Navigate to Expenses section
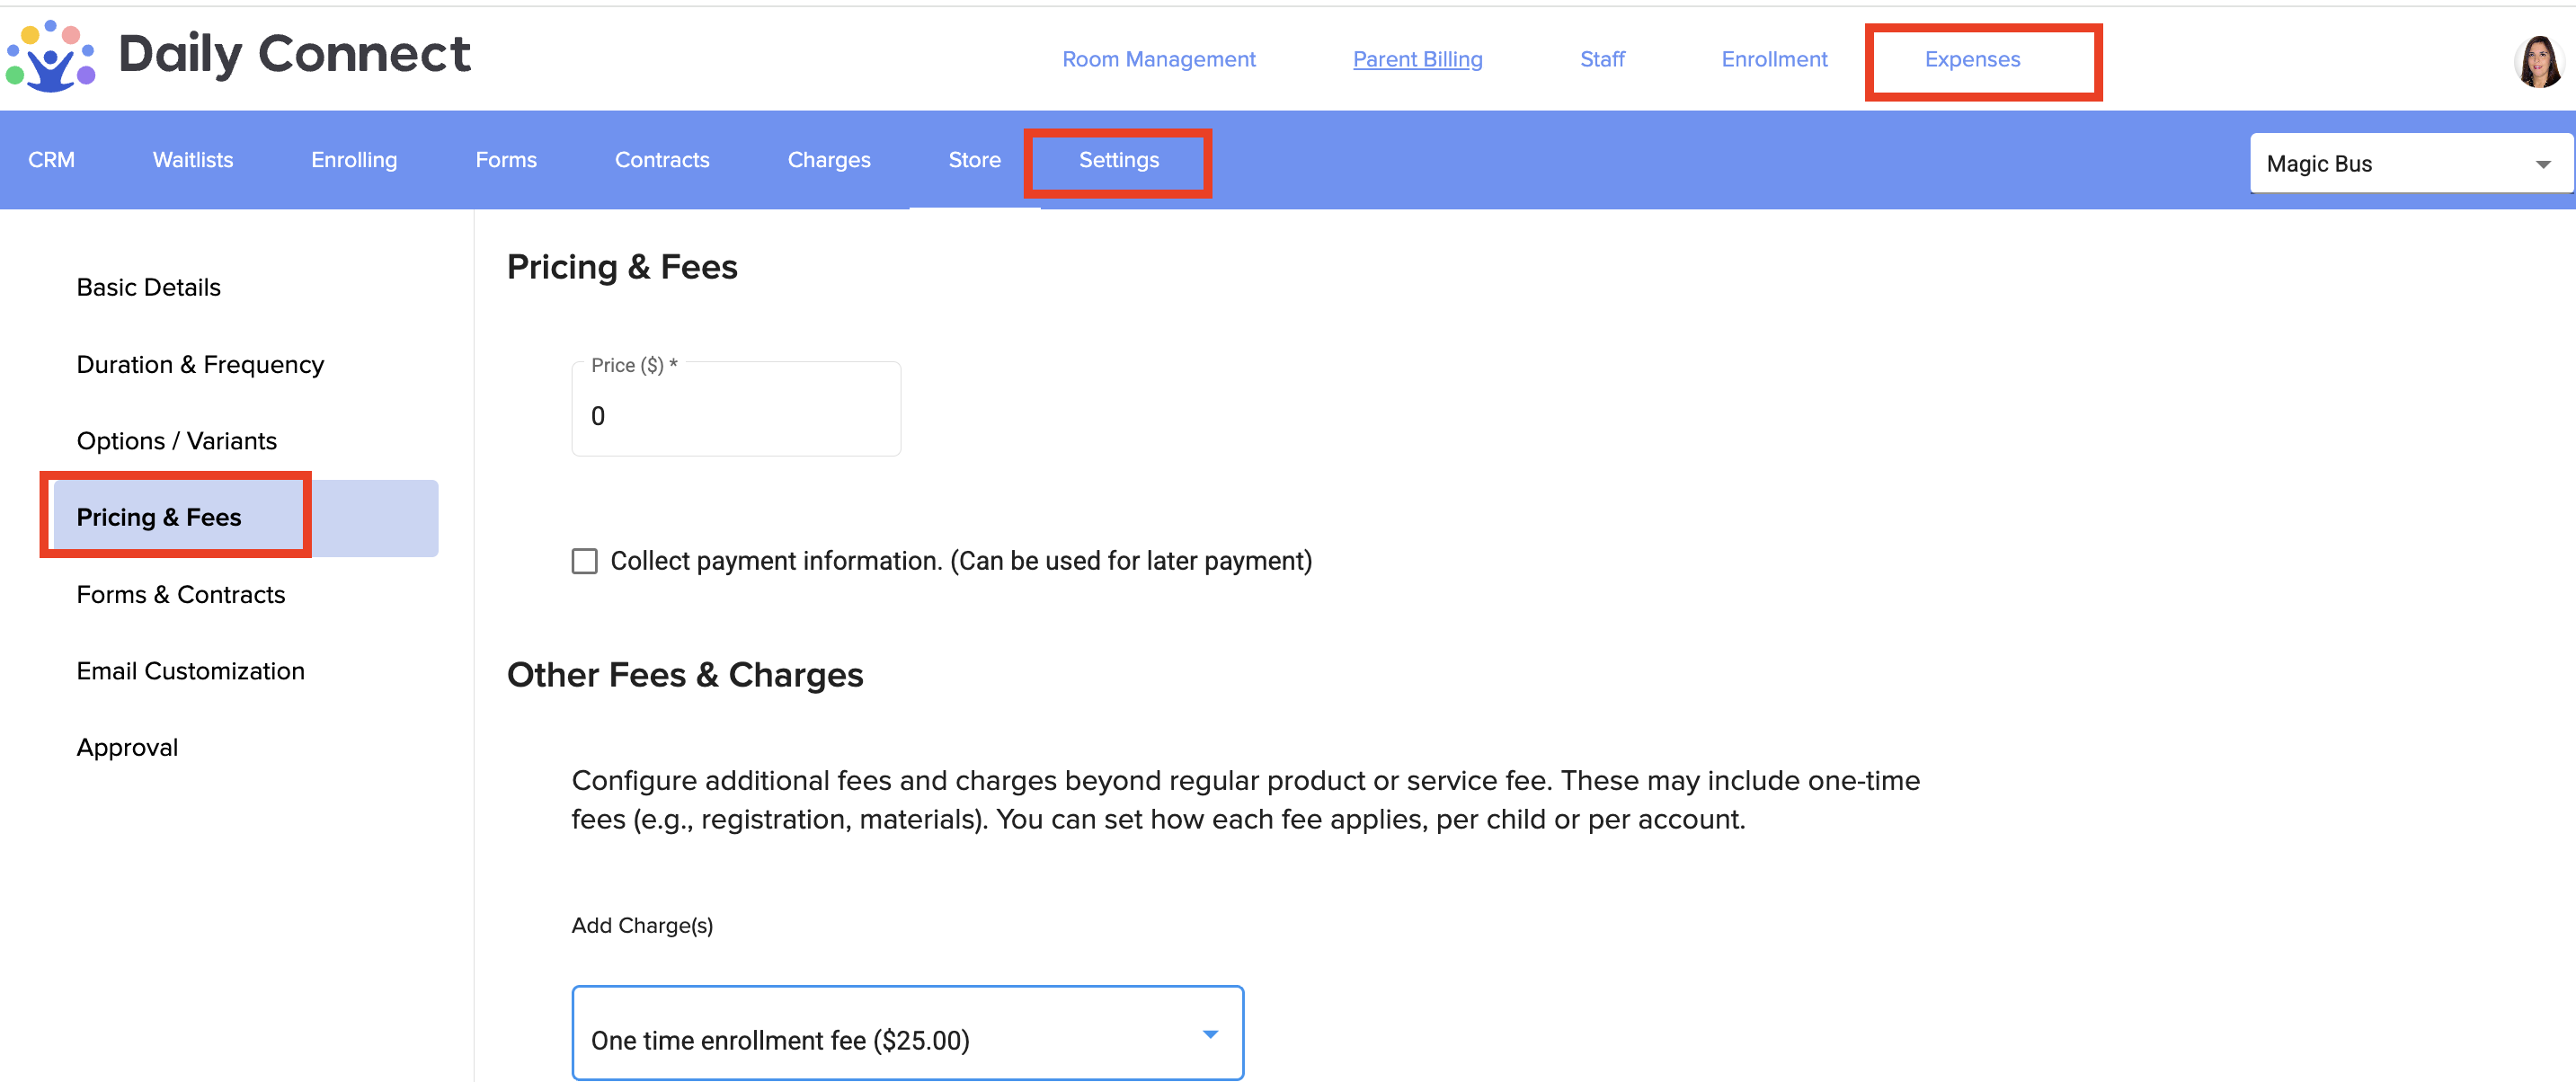2576x1082 pixels. point(1972,59)
